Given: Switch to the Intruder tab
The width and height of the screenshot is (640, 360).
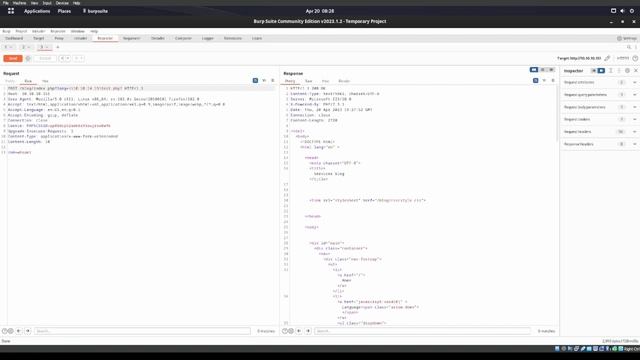Looking at the screenshot, I should coord(80,38).
